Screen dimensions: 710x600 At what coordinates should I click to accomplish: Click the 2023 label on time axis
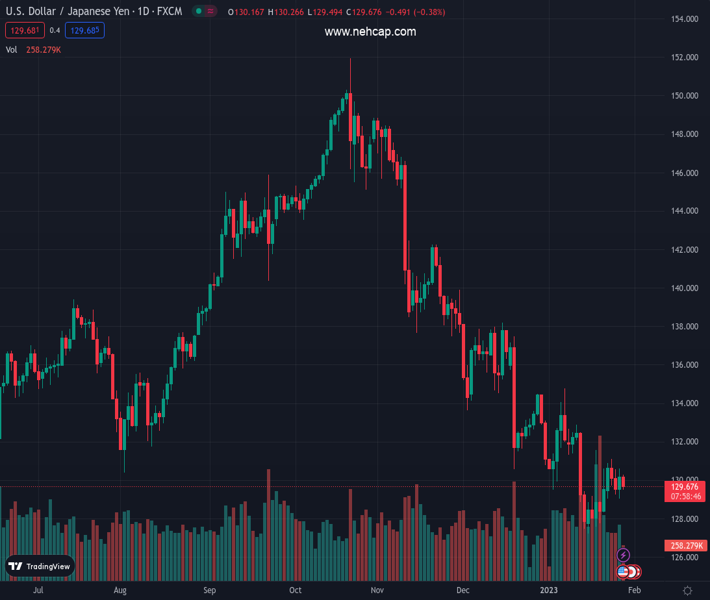point(551,591)
